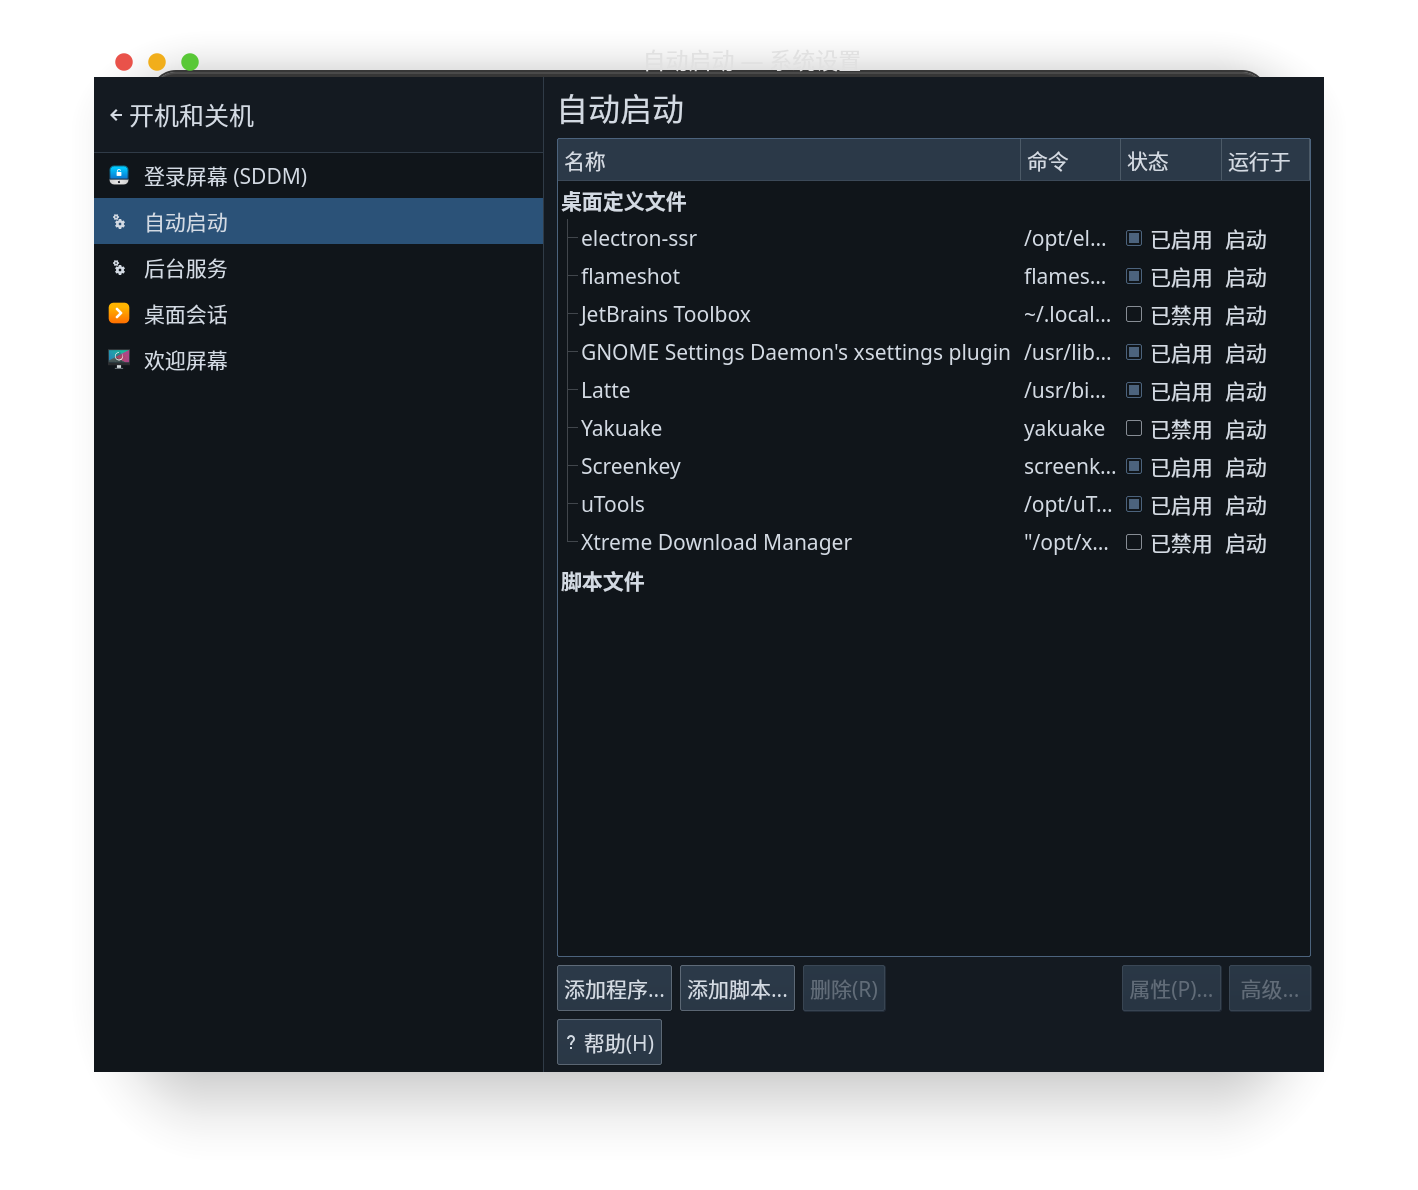Toggle the GNOME Settings Daemon checkbox

pyautogui.click(x=1134, y=352)
